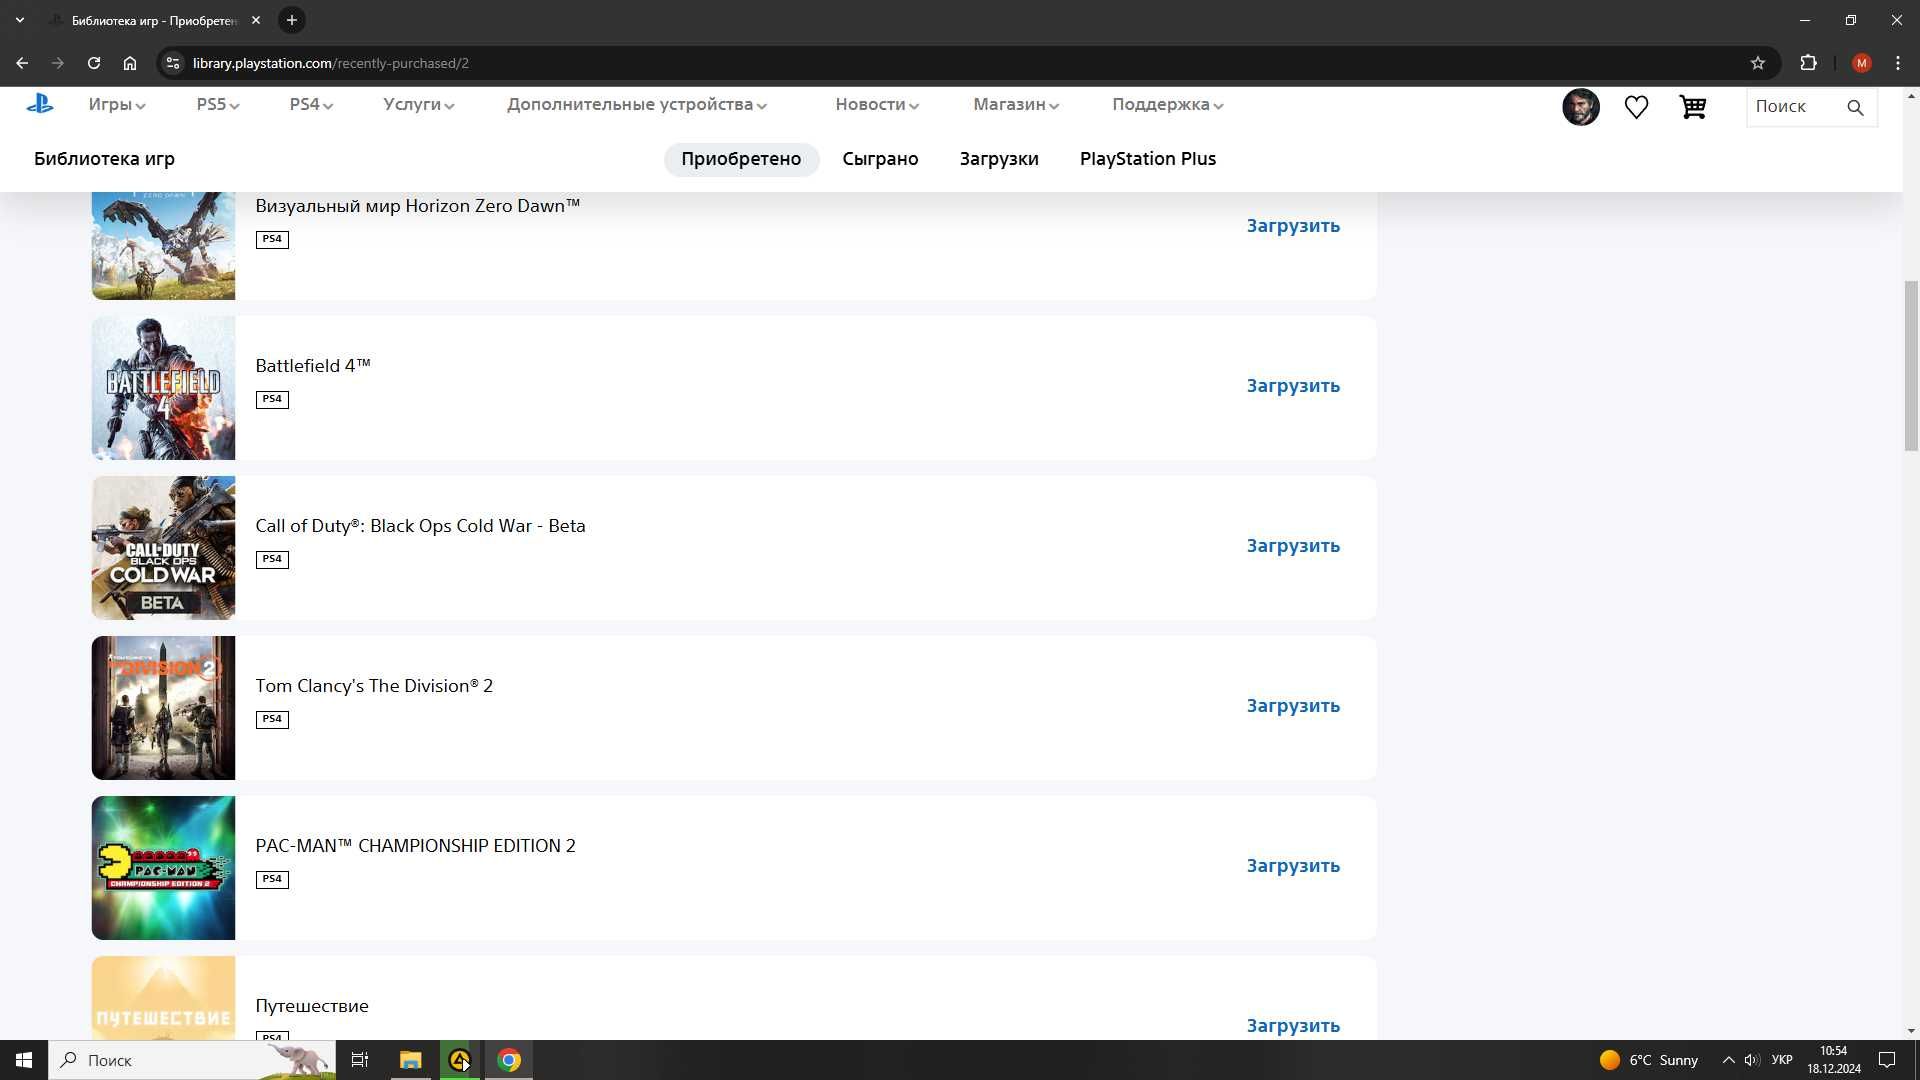This screenshot has height=1080, width=1920.
Task: Open Task View on the taskbar
Action: click(x=360, y=1060)
